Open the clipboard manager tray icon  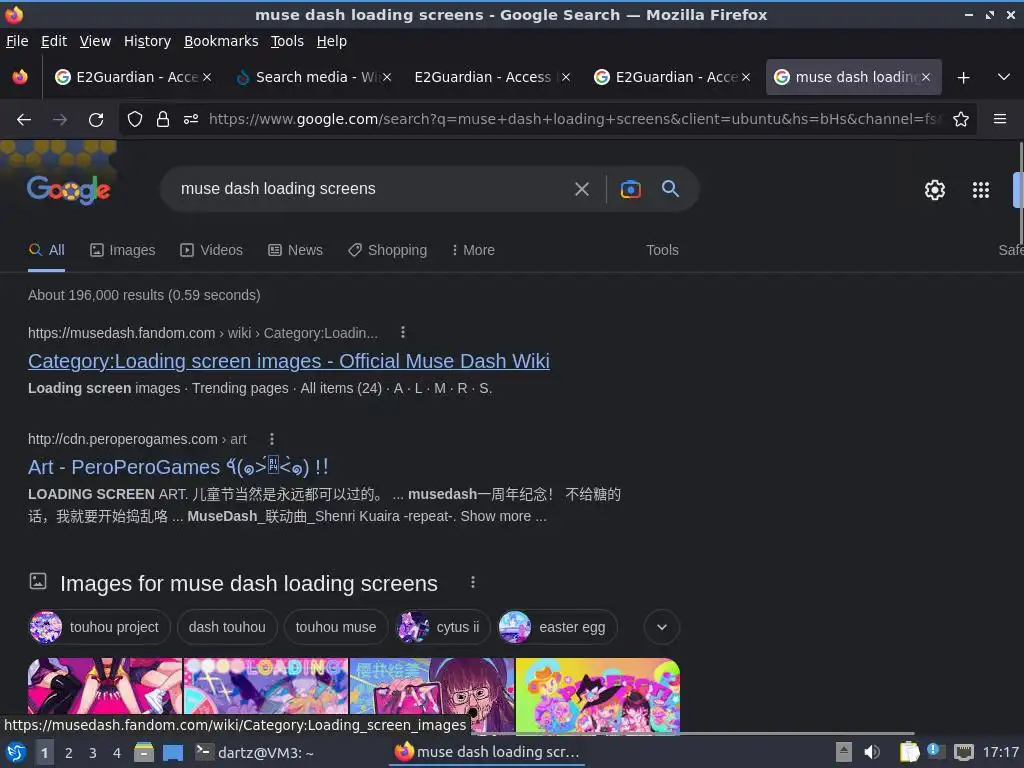909,752
